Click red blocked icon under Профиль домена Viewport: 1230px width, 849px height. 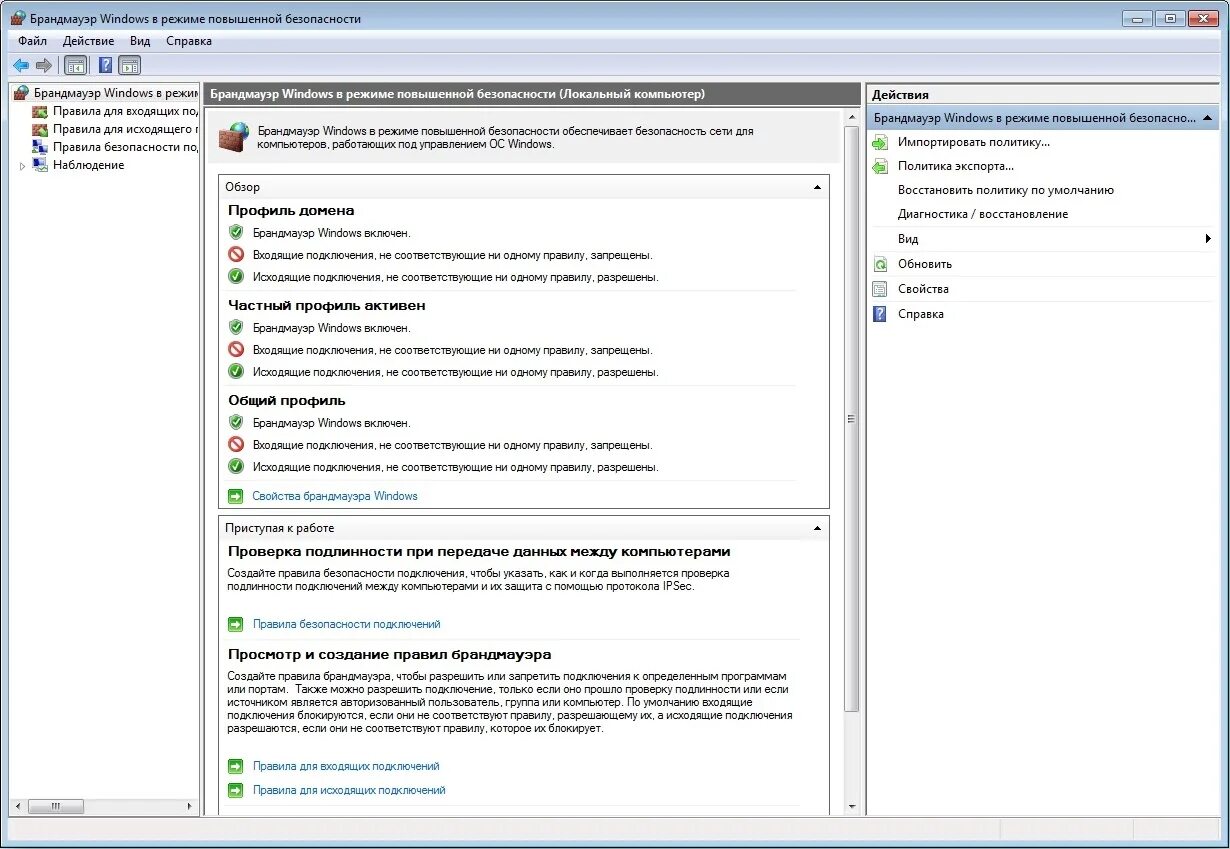[x=236, y=255]
